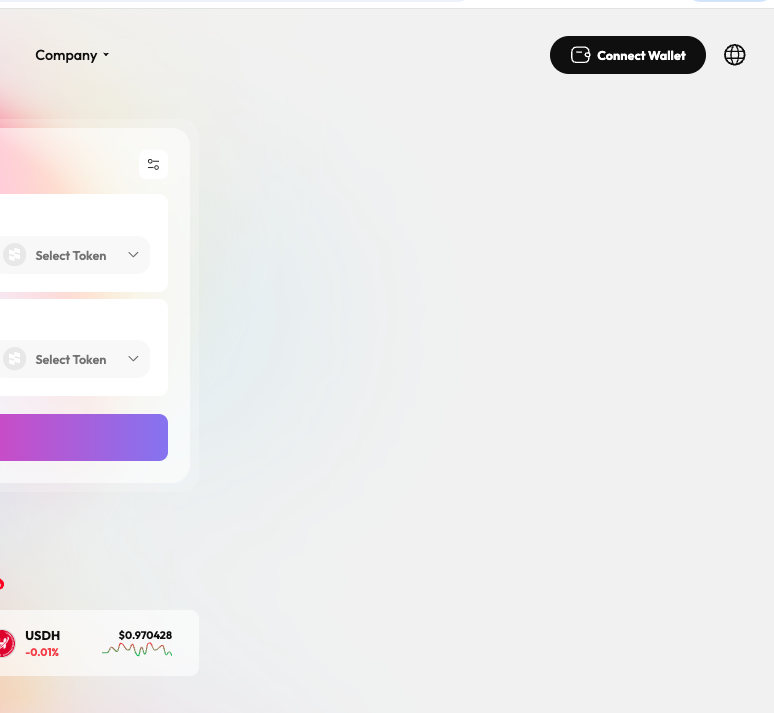Click the top Select Token label

(x=71, y=255)
